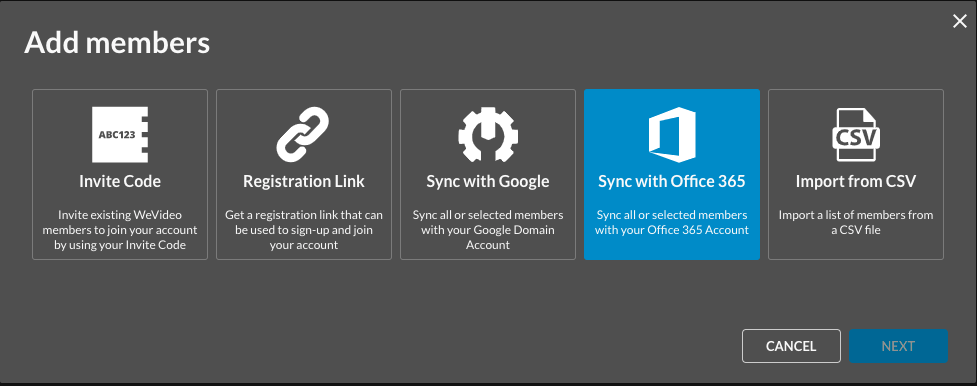Viewport: 977px width, 386px height.
Task: Click the CANCEL button
Action: [x=791, y=346]
